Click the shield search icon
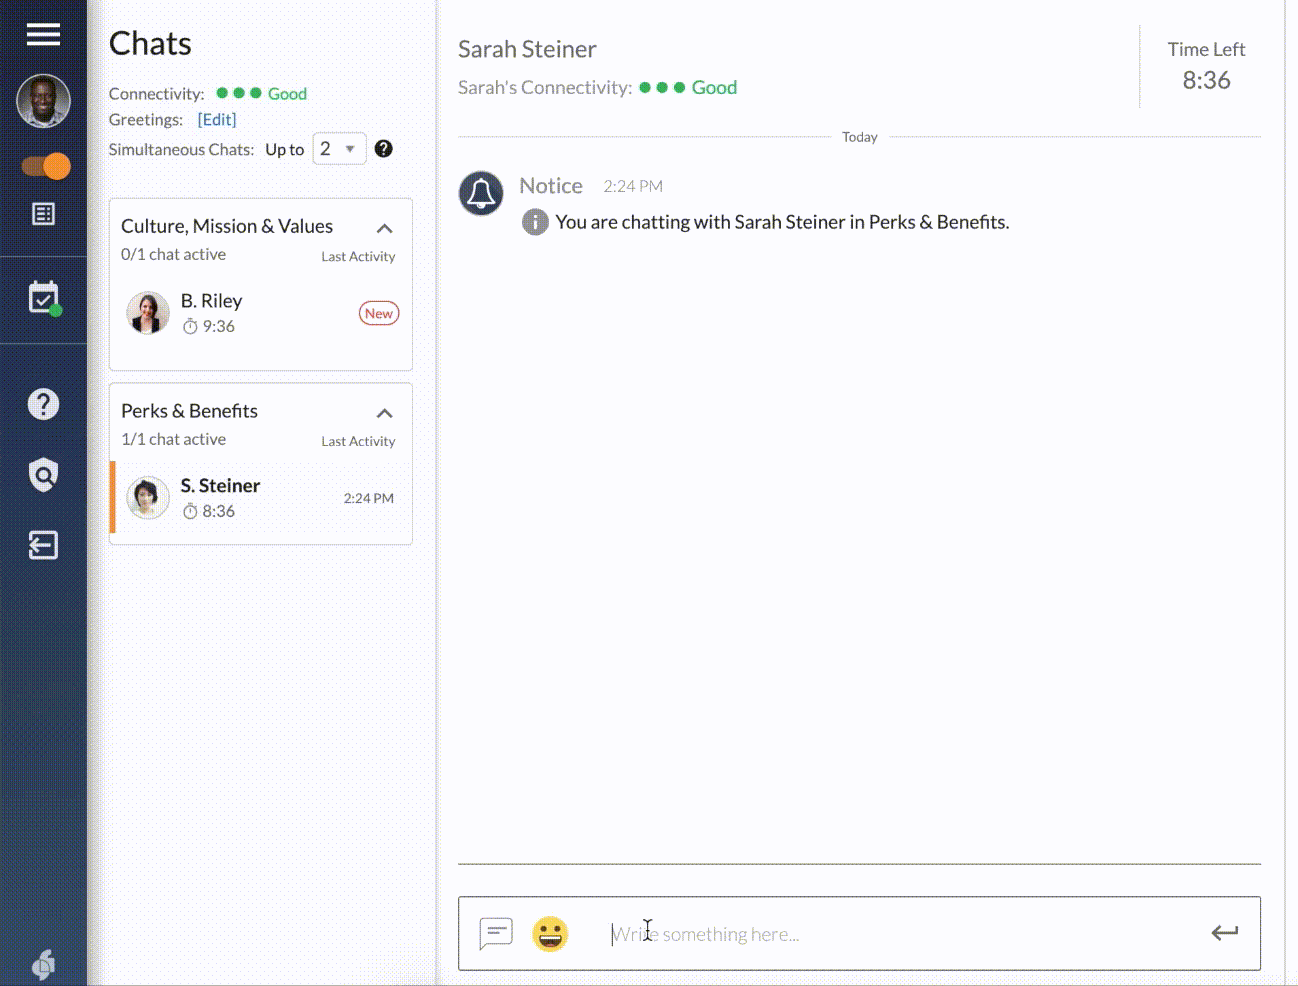Viewport: 1298px width, 986px height. (43, 475)
